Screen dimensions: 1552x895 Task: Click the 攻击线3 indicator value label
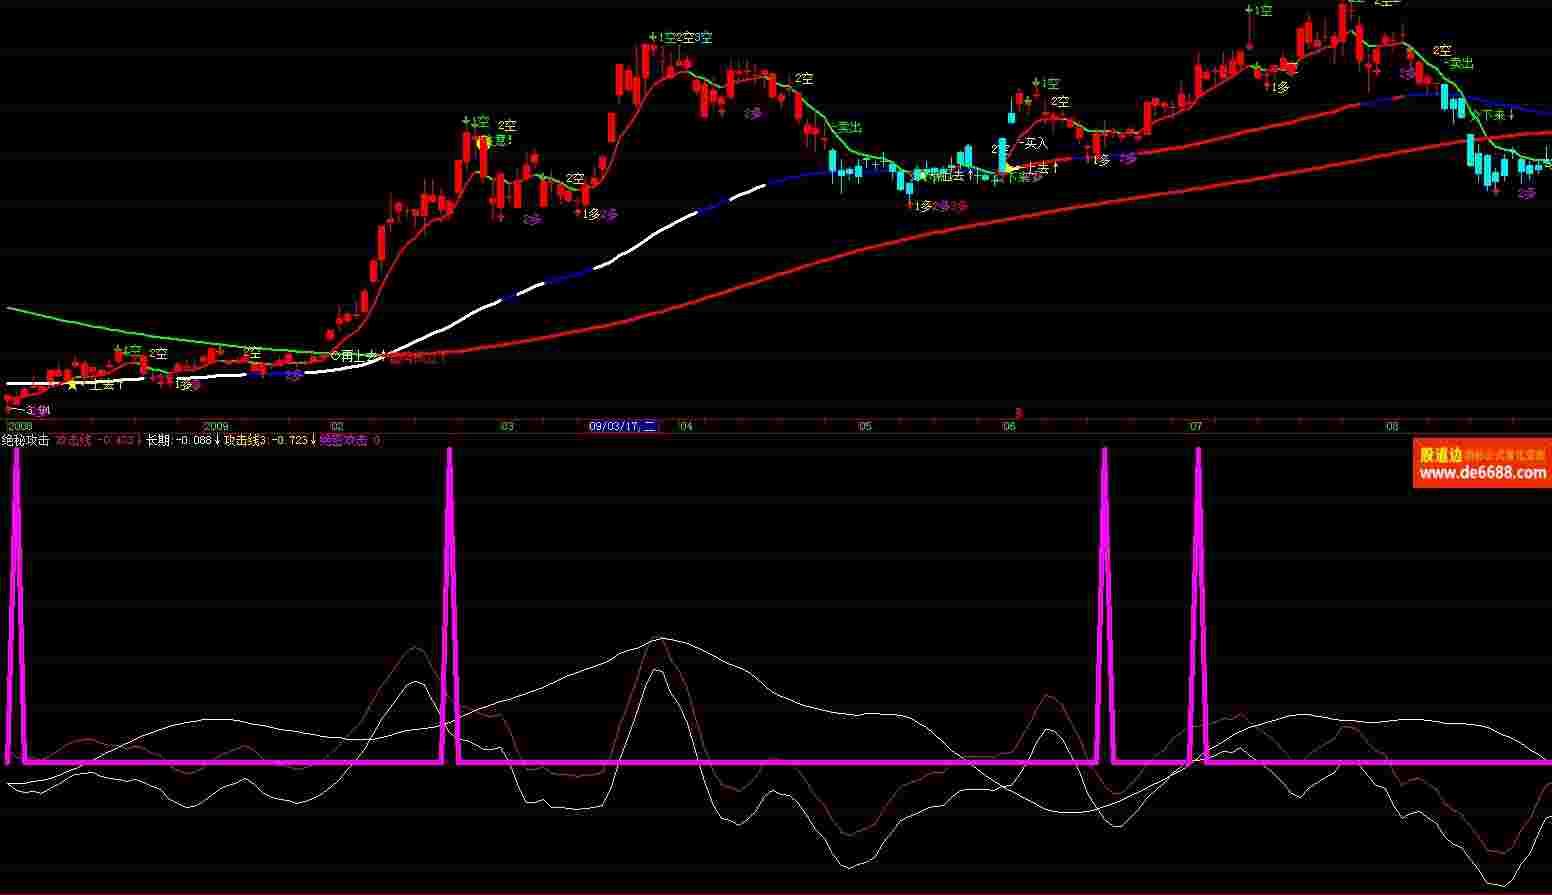coord(266,440)
